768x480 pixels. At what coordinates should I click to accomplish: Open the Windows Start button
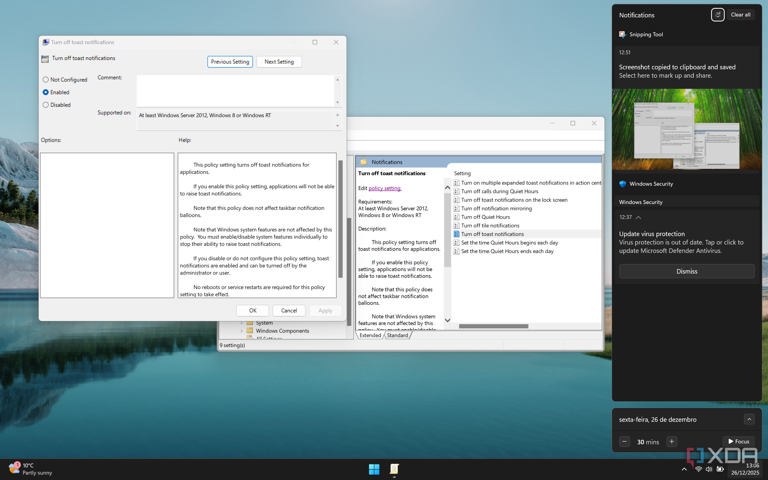(374, 469)
